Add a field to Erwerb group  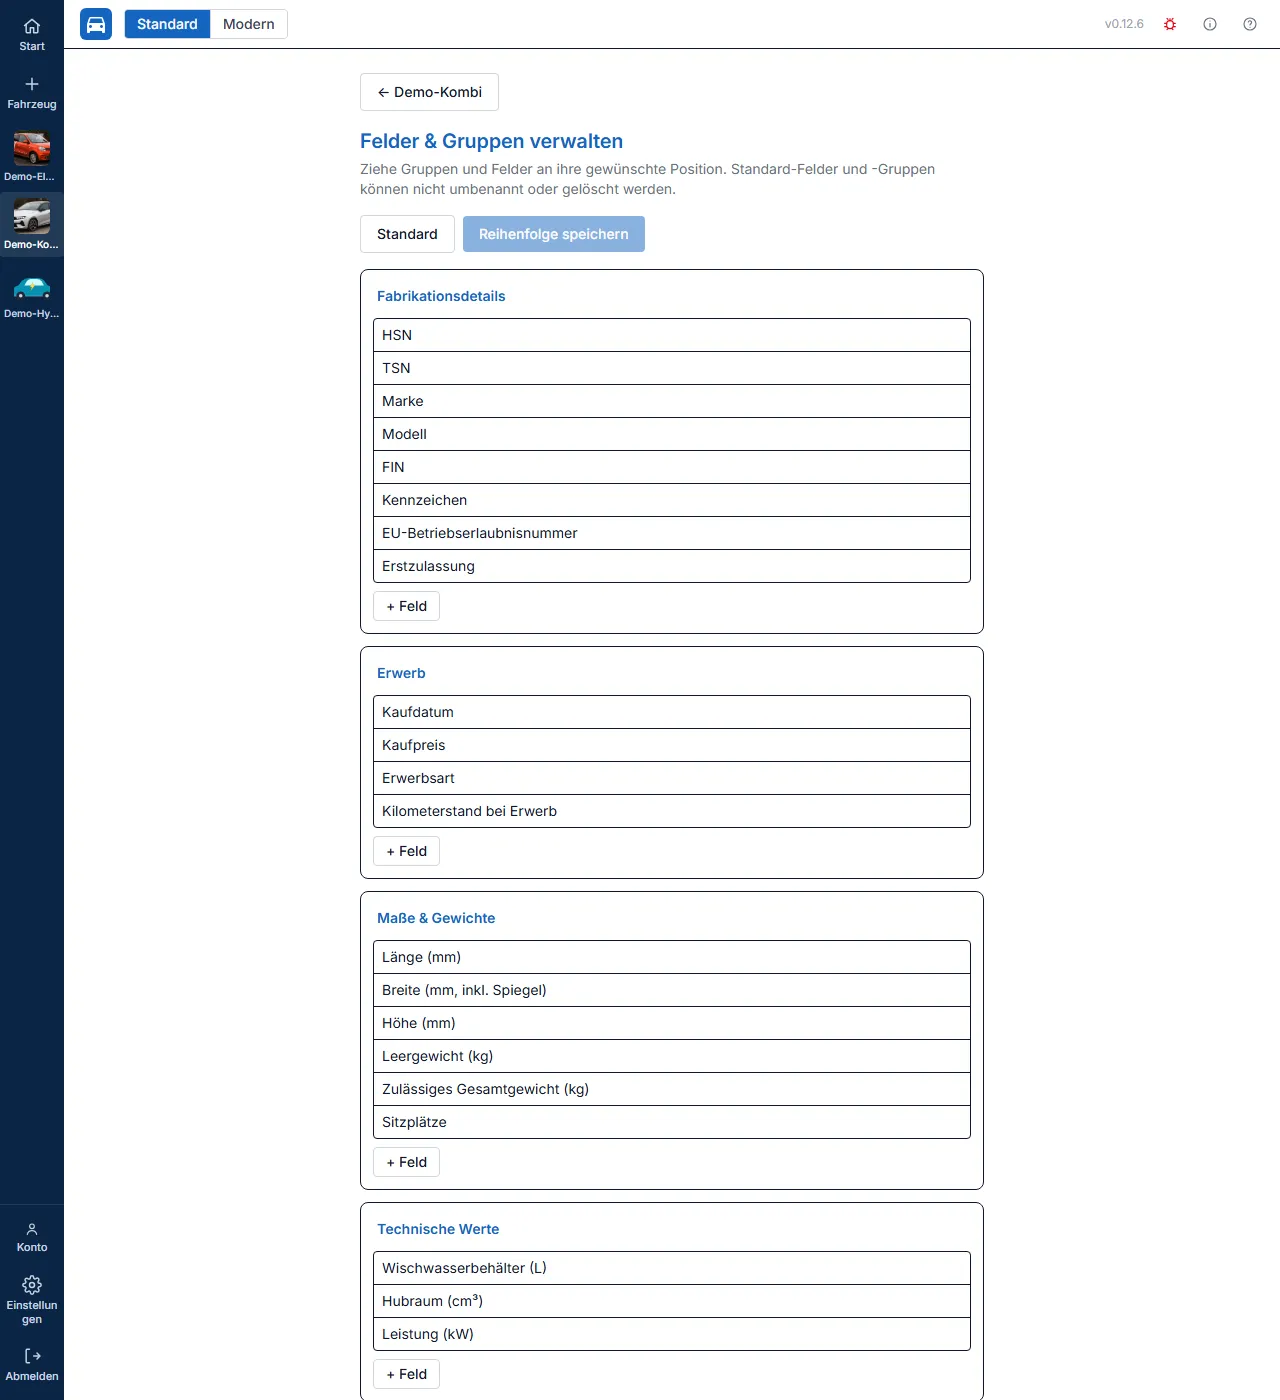tap(406, 851)
